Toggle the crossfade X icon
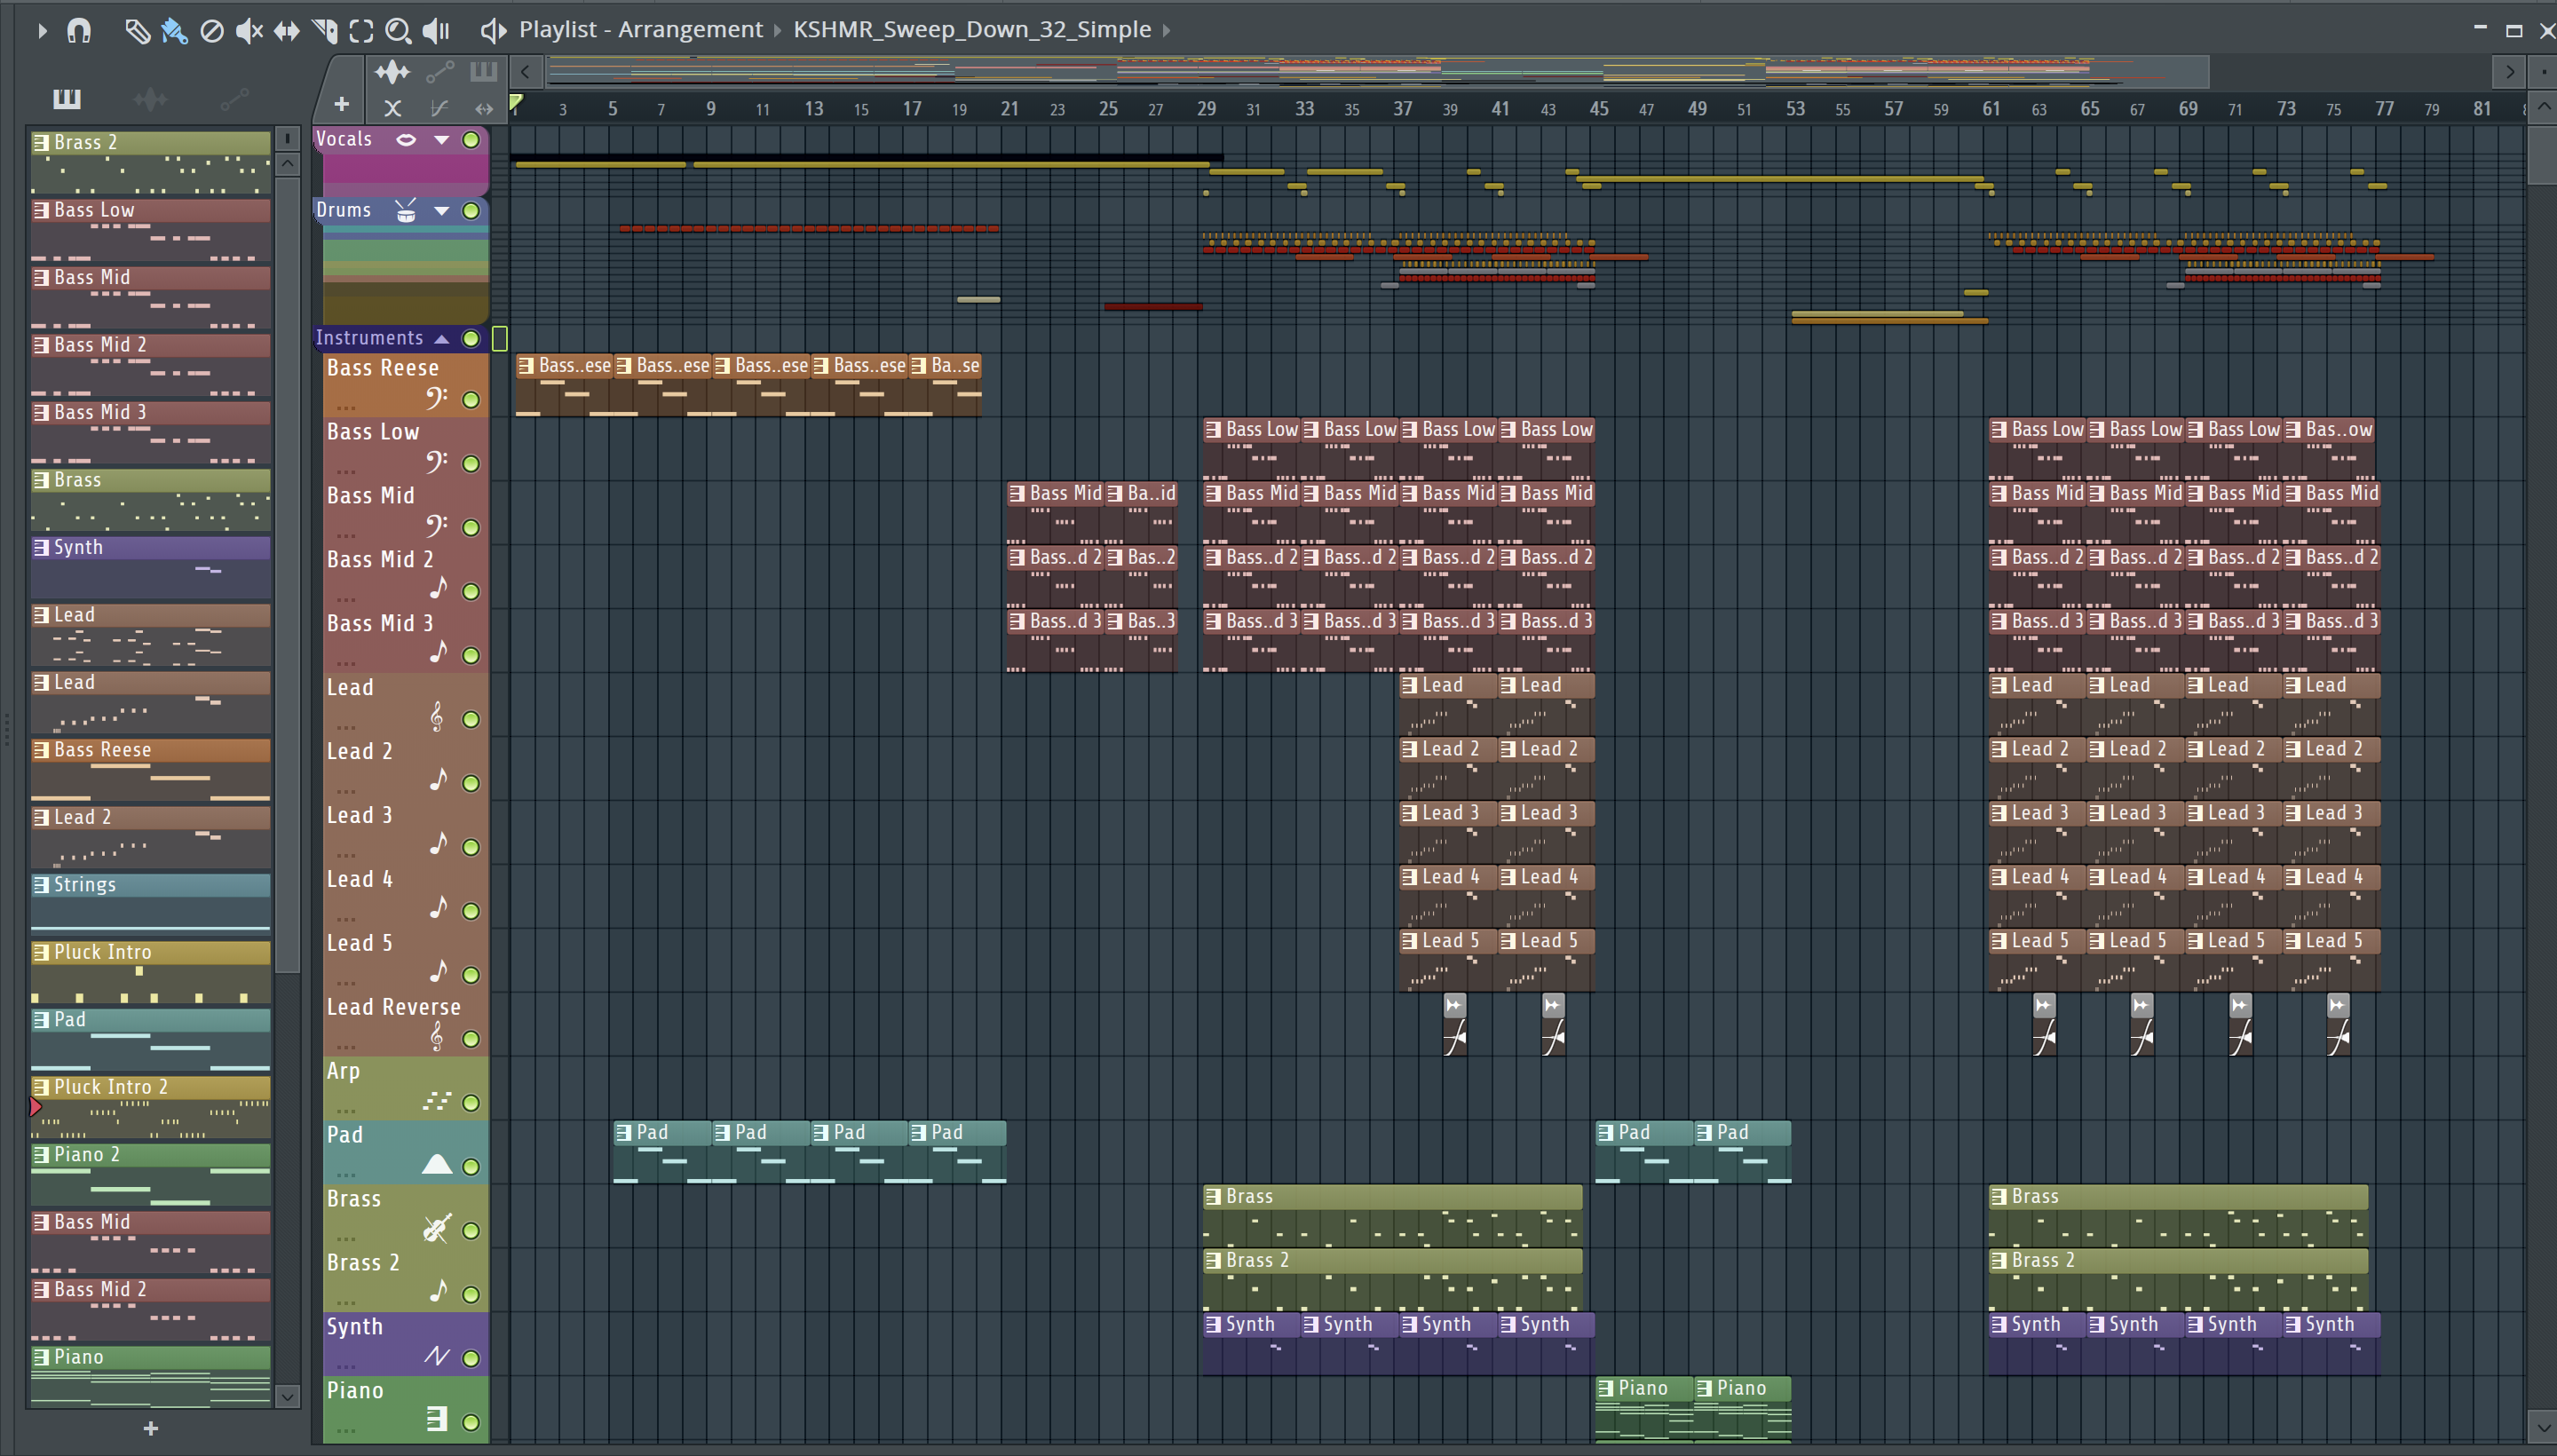2557x1456 pixels. pos(392,108)
